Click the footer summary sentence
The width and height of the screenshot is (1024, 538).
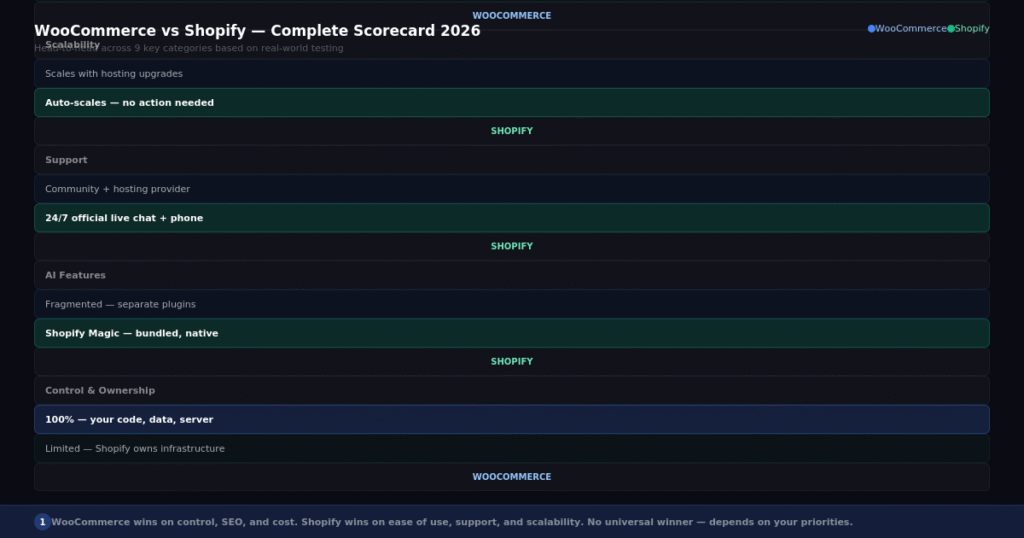coord(452,522)
